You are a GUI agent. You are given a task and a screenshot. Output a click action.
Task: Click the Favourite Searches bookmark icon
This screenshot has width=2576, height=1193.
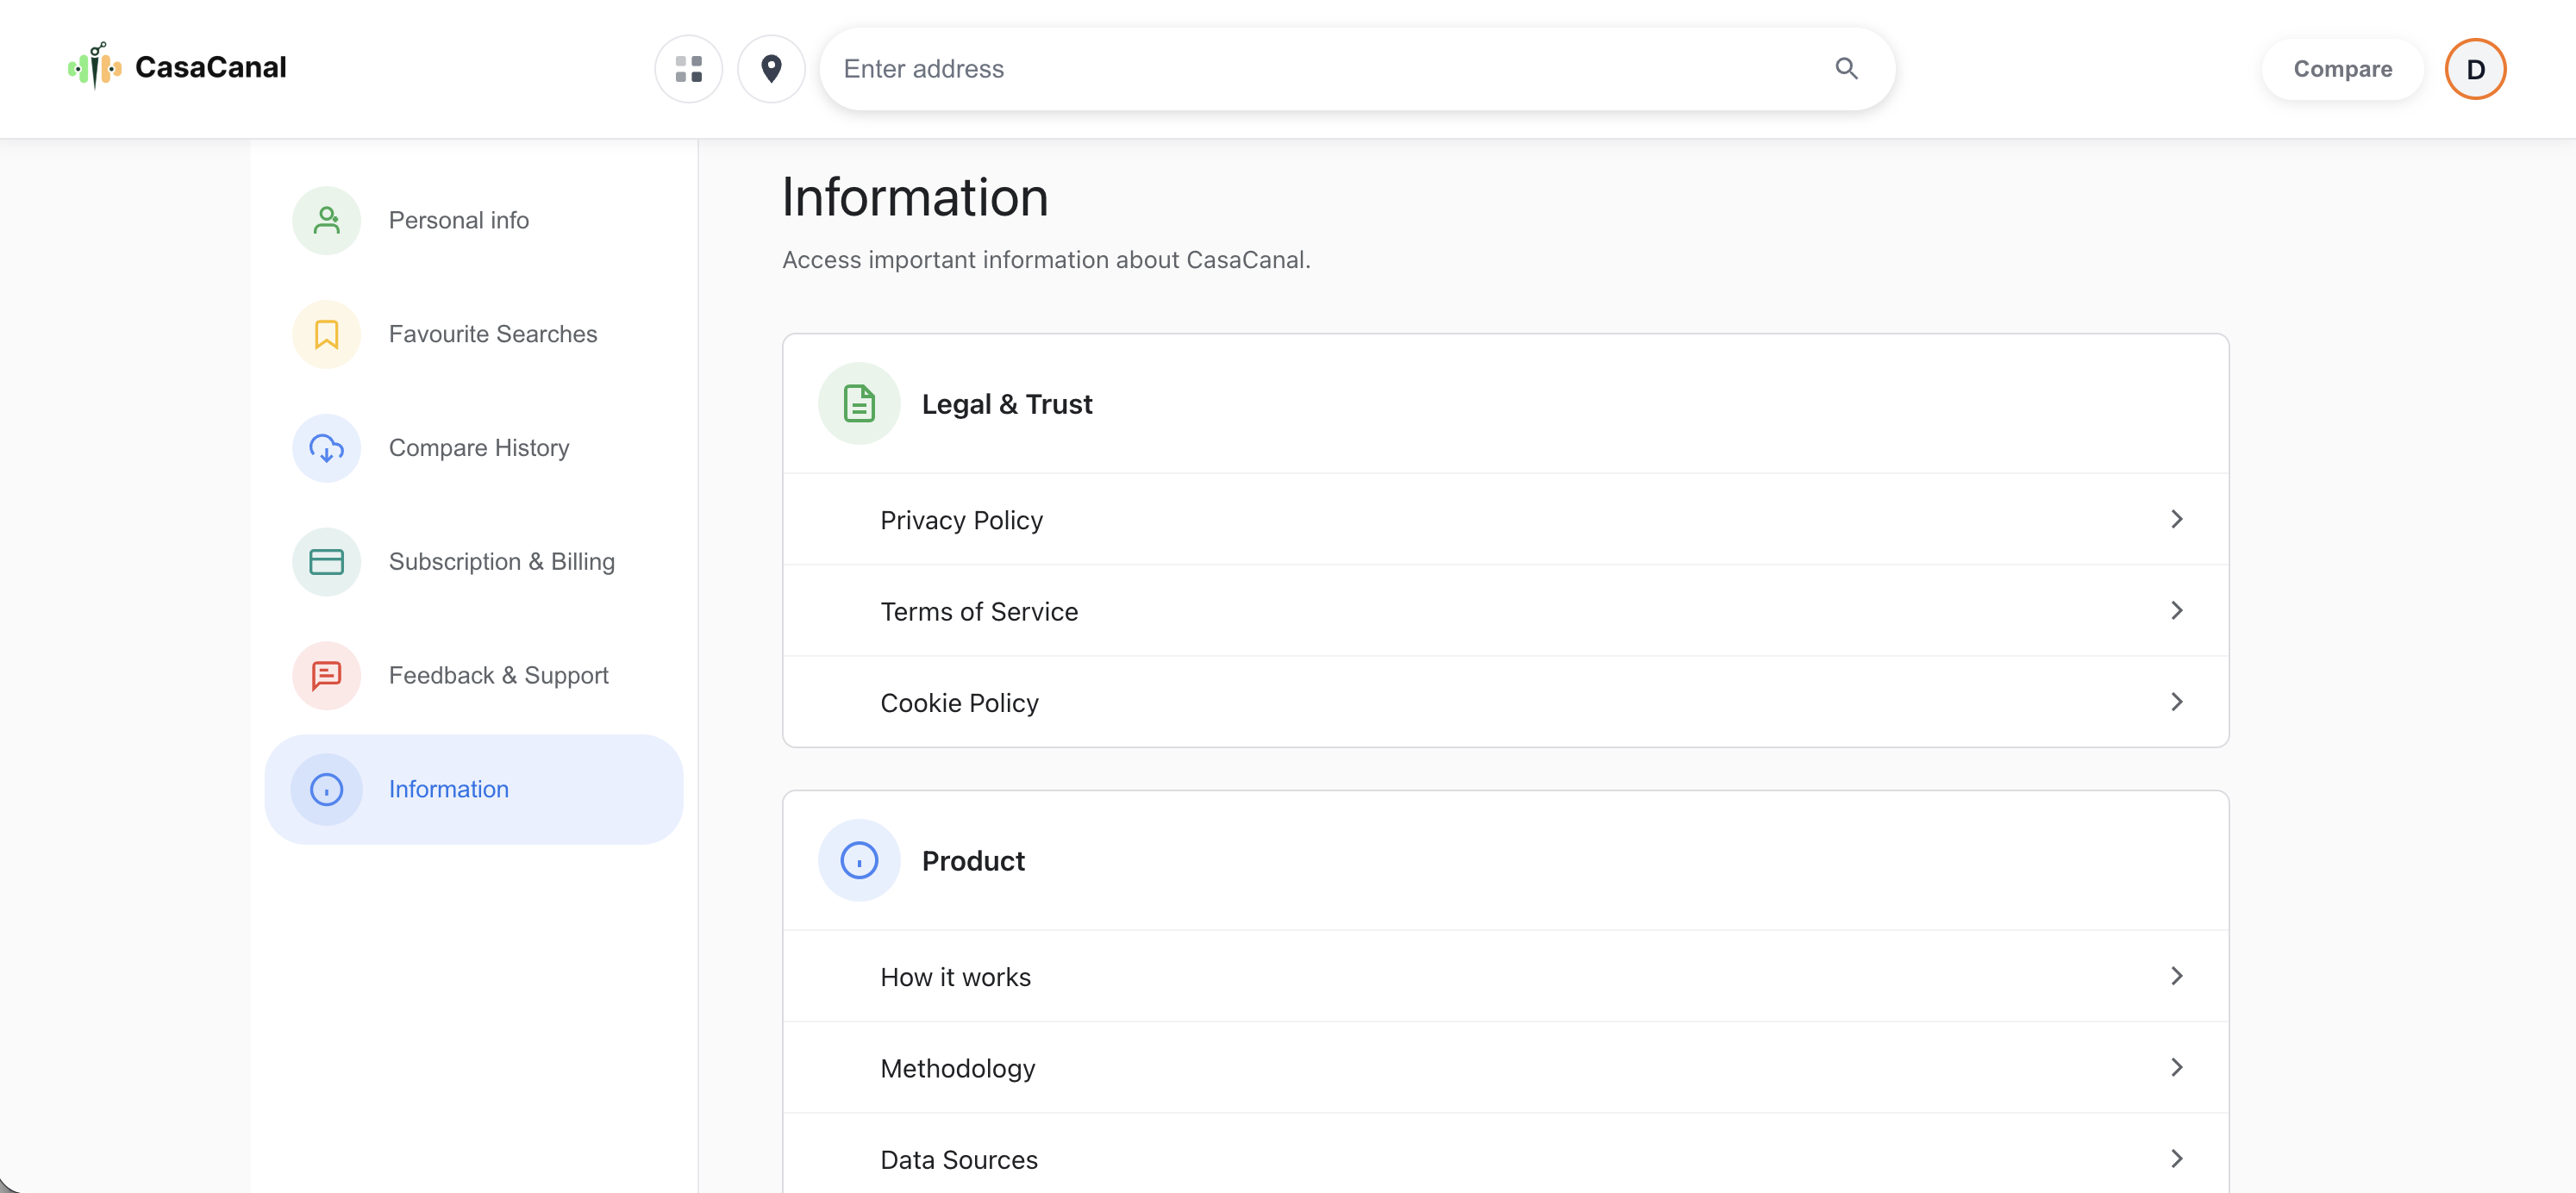point(326,334)
